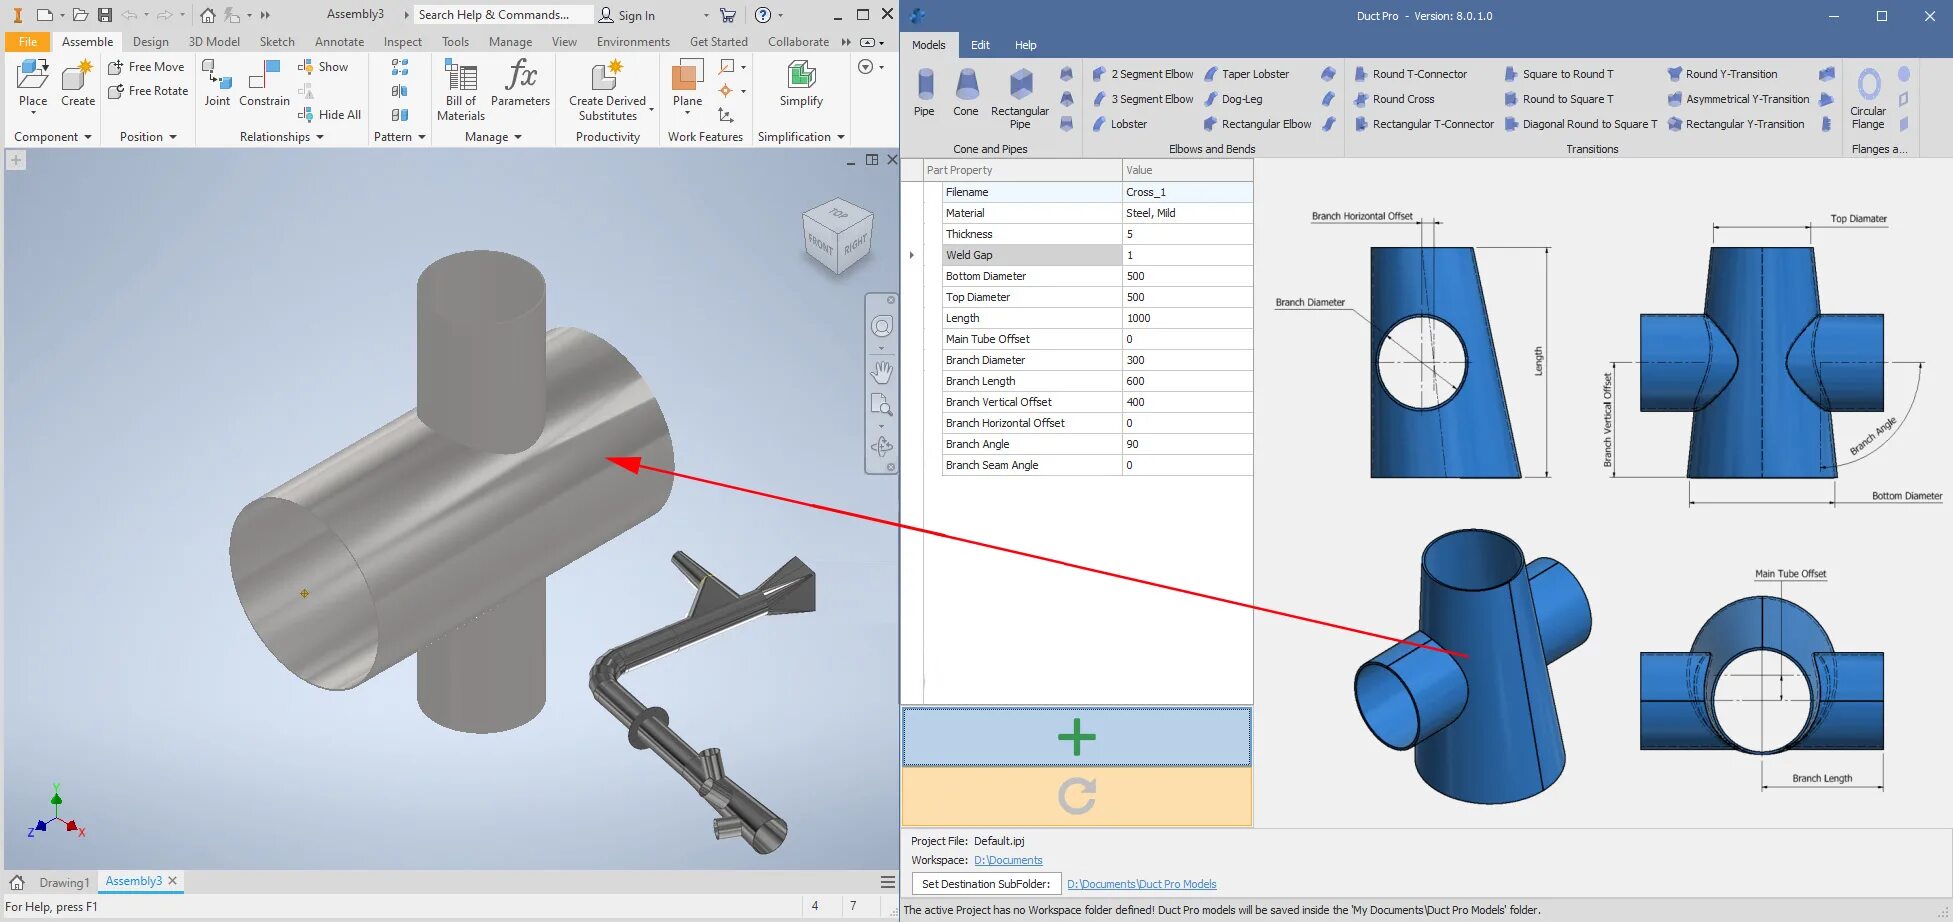
Task: Click Hide All relationships
Action: coord(330,115)
